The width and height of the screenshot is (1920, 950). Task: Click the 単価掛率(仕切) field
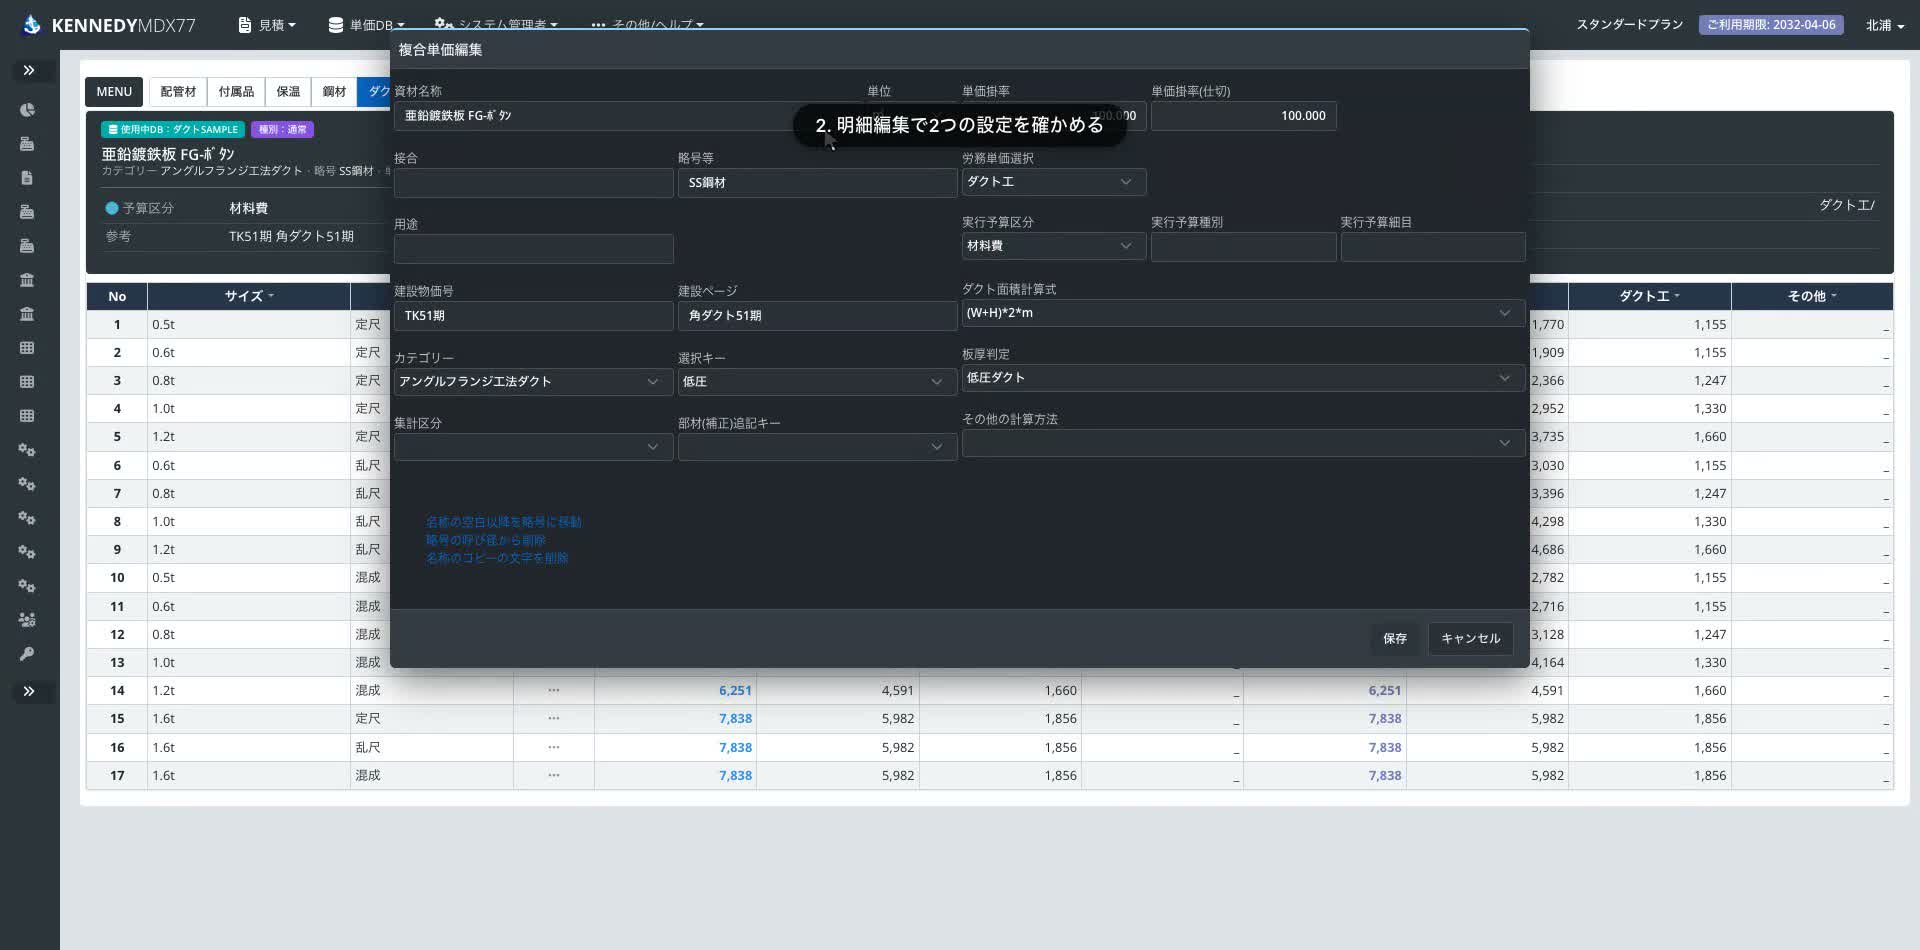click(x=1243, y=116)
